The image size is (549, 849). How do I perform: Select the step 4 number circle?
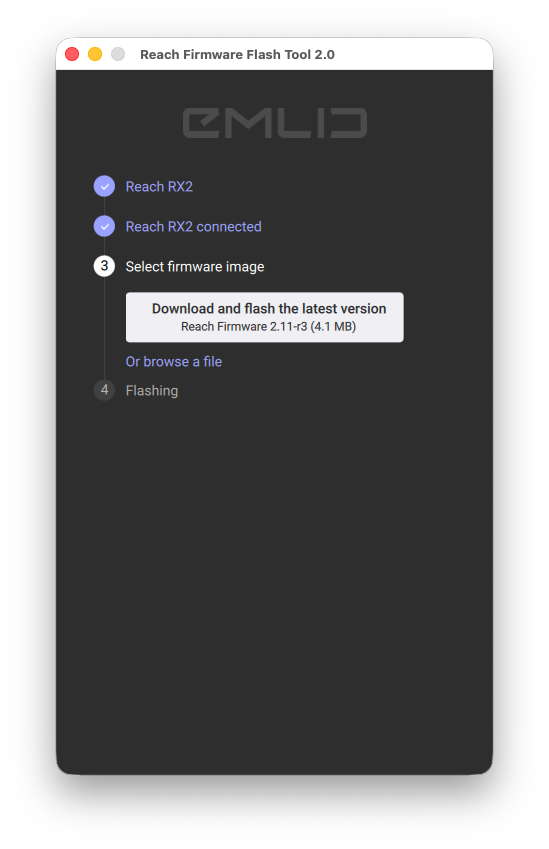click(x=104, y=390)
